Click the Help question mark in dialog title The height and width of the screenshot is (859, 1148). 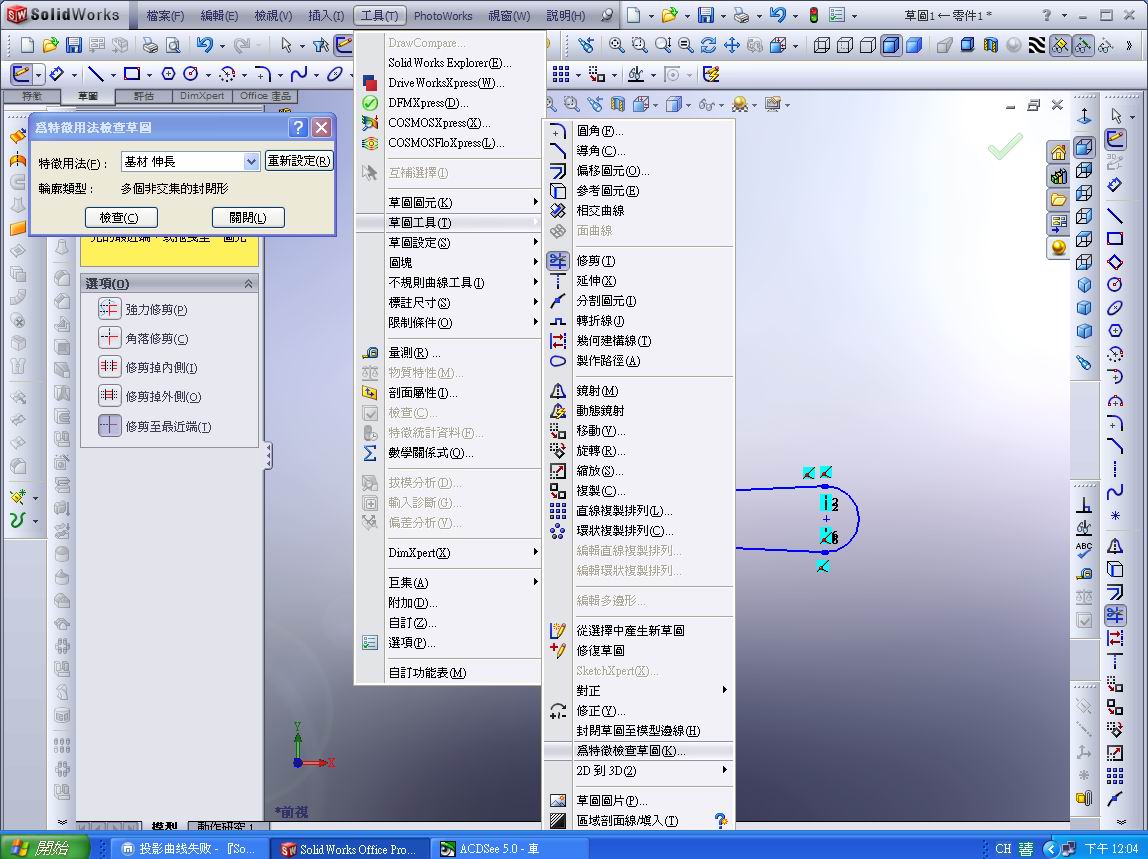tap(298, 127)
